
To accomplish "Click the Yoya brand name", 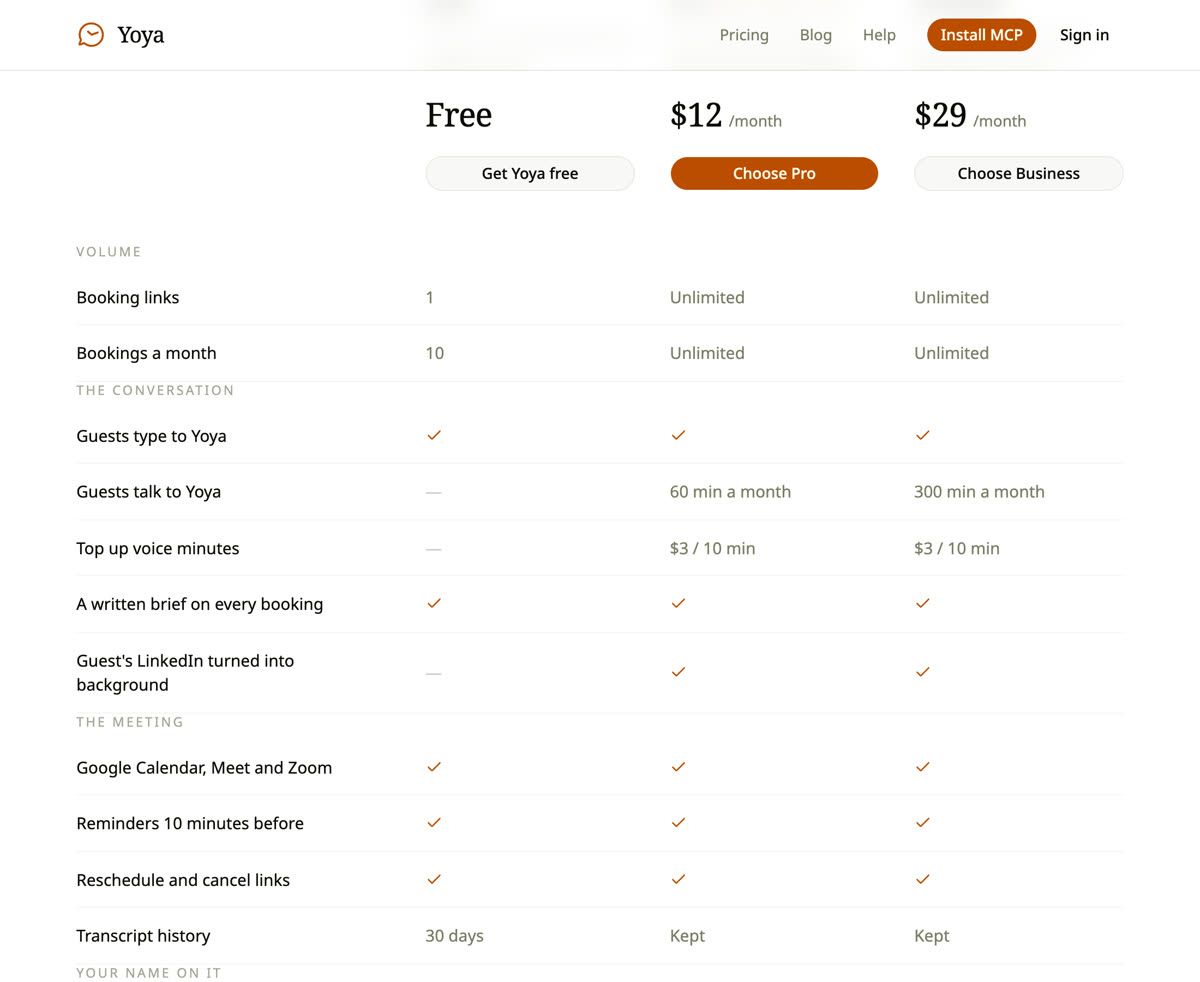I will point(141,35).
